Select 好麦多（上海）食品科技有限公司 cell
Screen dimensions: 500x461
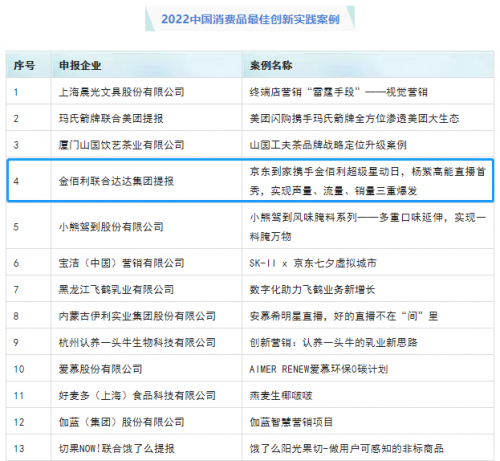pos(137,395)
